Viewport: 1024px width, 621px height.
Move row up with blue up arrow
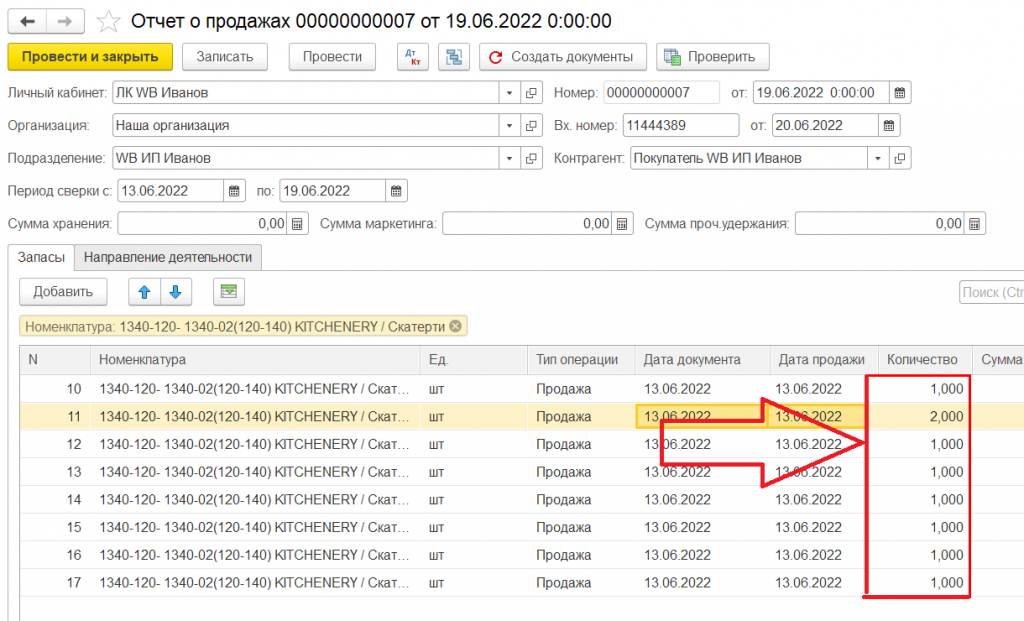click(144, 292)
